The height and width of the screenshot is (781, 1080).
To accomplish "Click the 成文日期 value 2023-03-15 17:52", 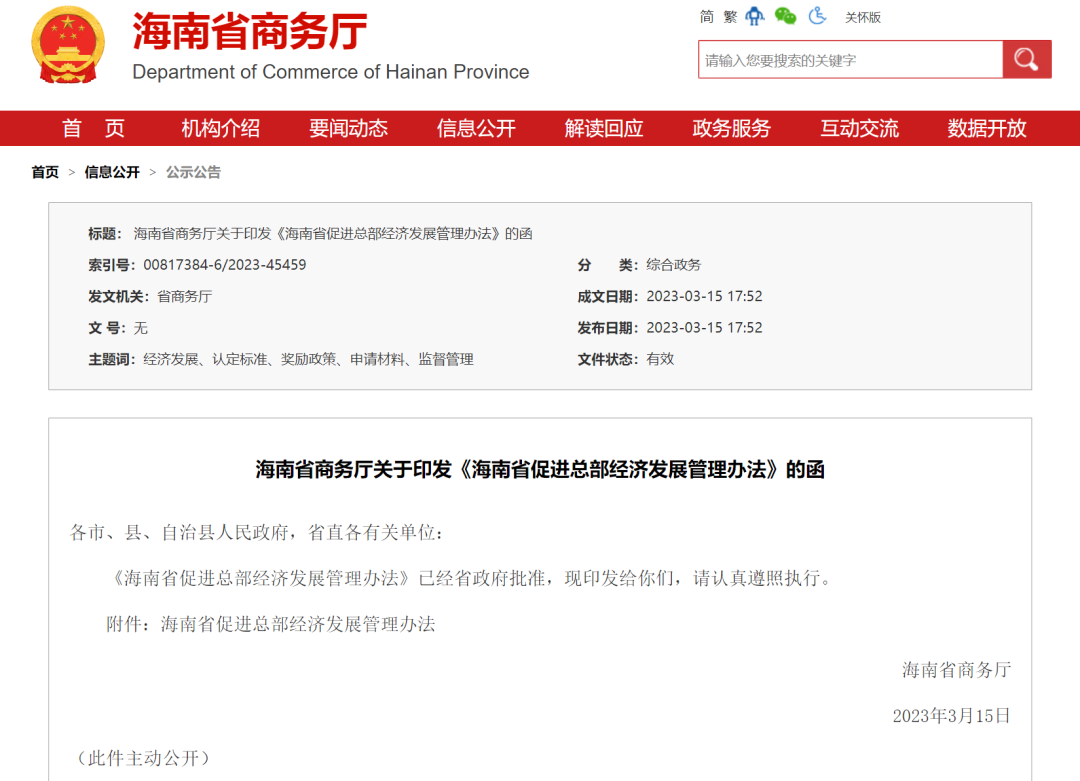I will 704,296.
